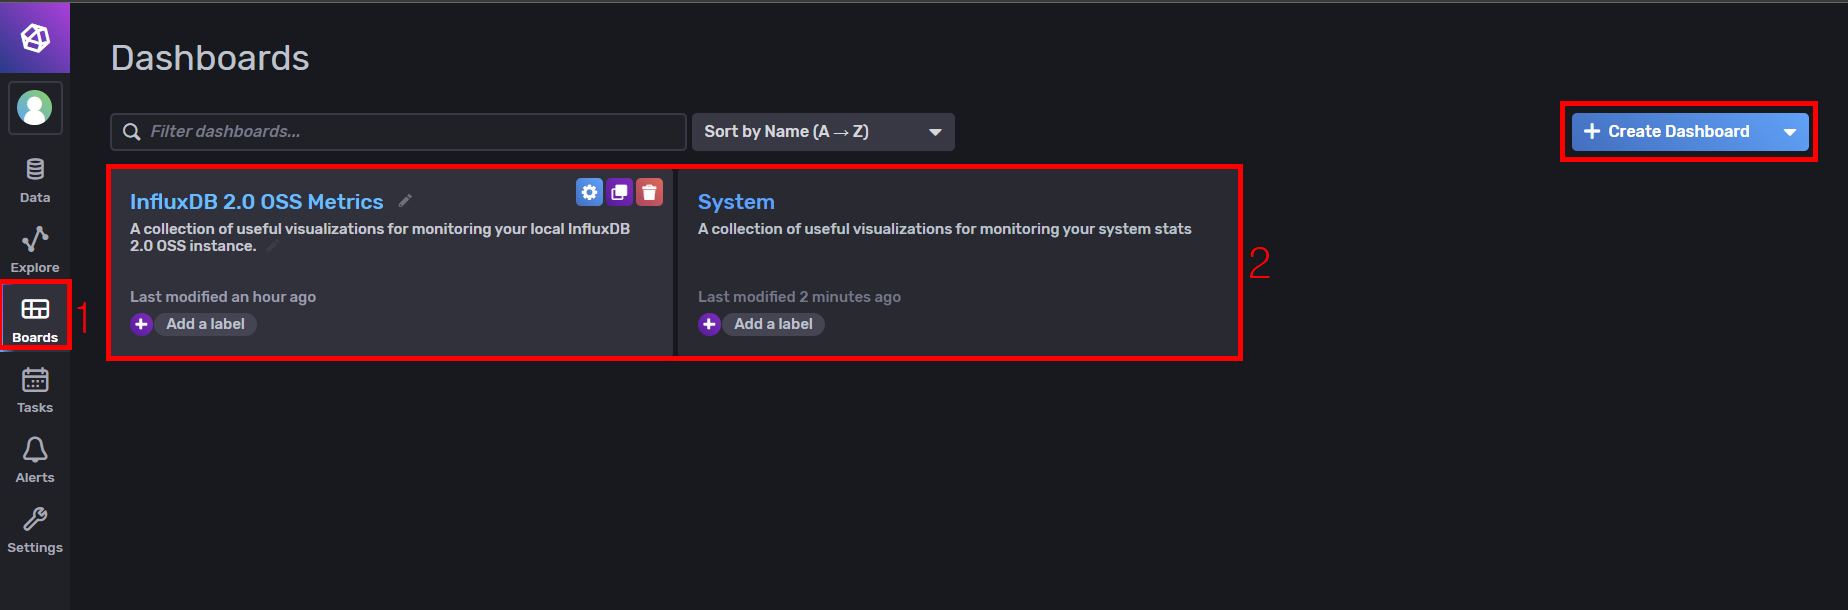
Task: Clone the InfluxDB 2.0 OSS Metrics dashboard
Action: pos(619,192)
